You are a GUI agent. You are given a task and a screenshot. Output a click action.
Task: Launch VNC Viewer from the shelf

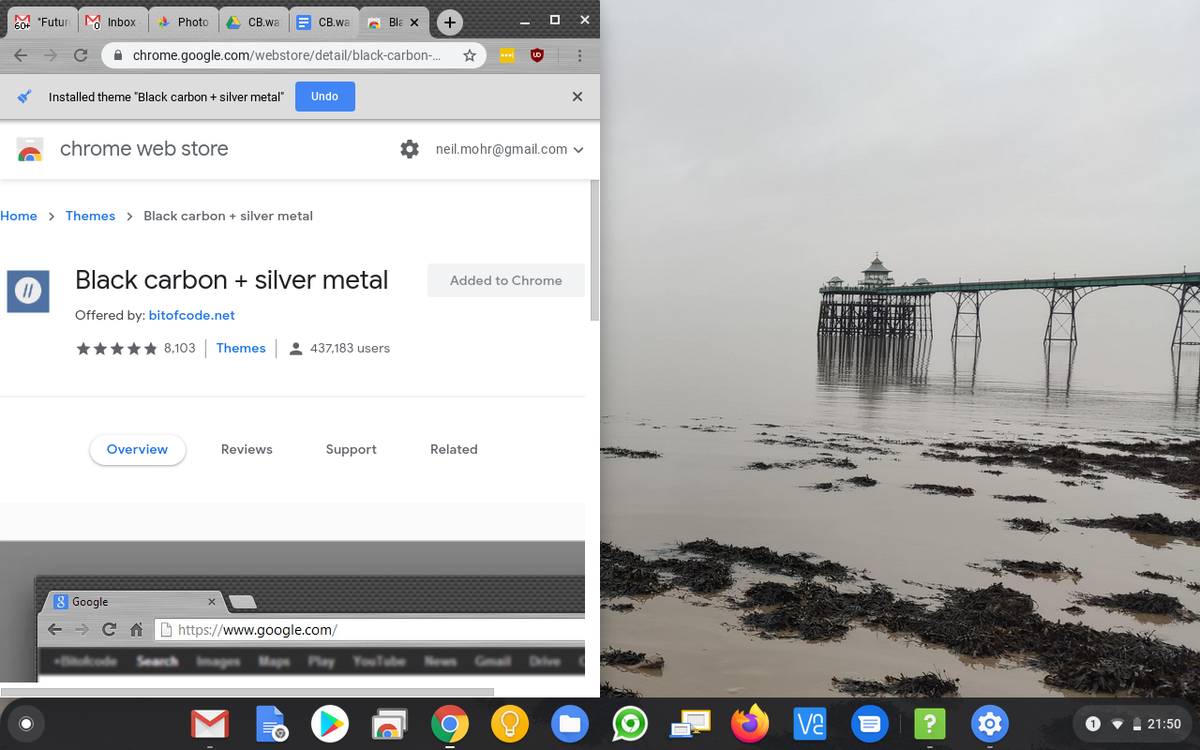[810, 724]
